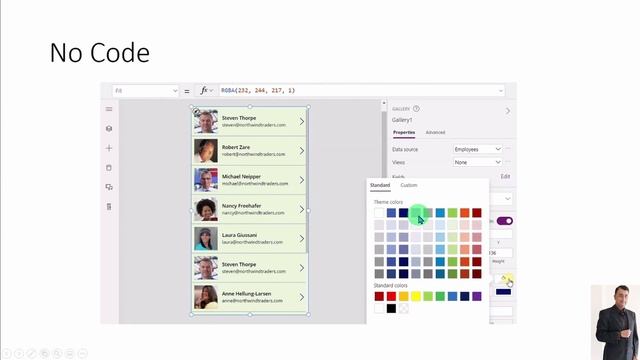Image resolution: width=640 pixels, height=360 pixels.
Task: Pick light green in the Theme colors top row
Action: pyautogui.click(x=452, y=213)
